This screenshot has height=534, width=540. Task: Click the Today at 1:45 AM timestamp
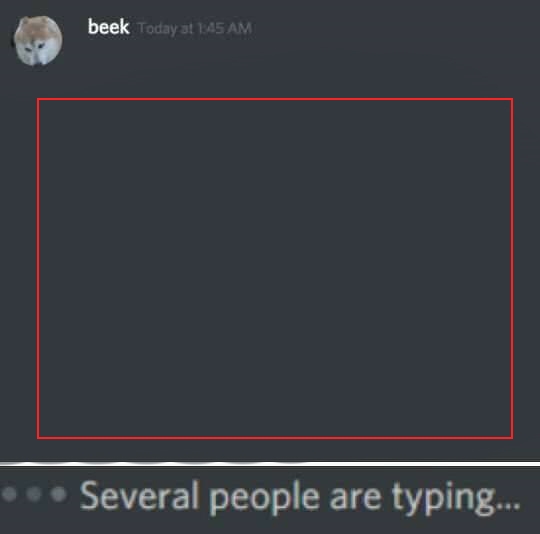point(195,28)
